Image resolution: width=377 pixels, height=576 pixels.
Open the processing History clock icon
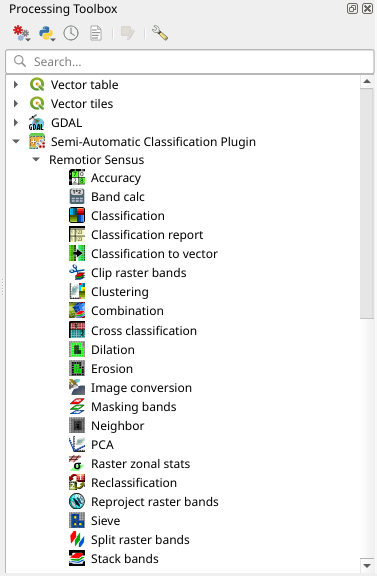pyautogui.click(x=71, y=33)
